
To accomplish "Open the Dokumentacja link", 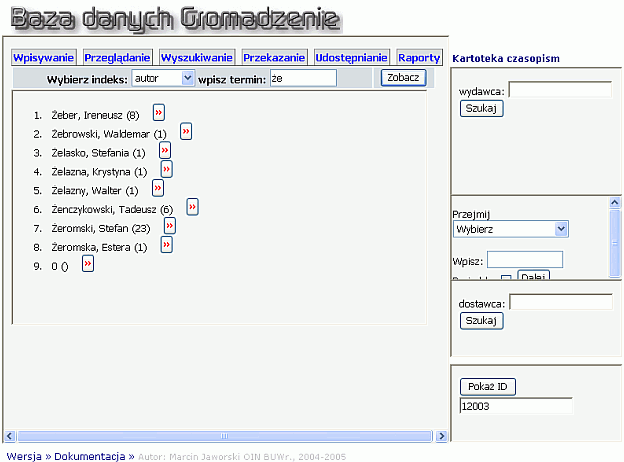I will point(90,456).
